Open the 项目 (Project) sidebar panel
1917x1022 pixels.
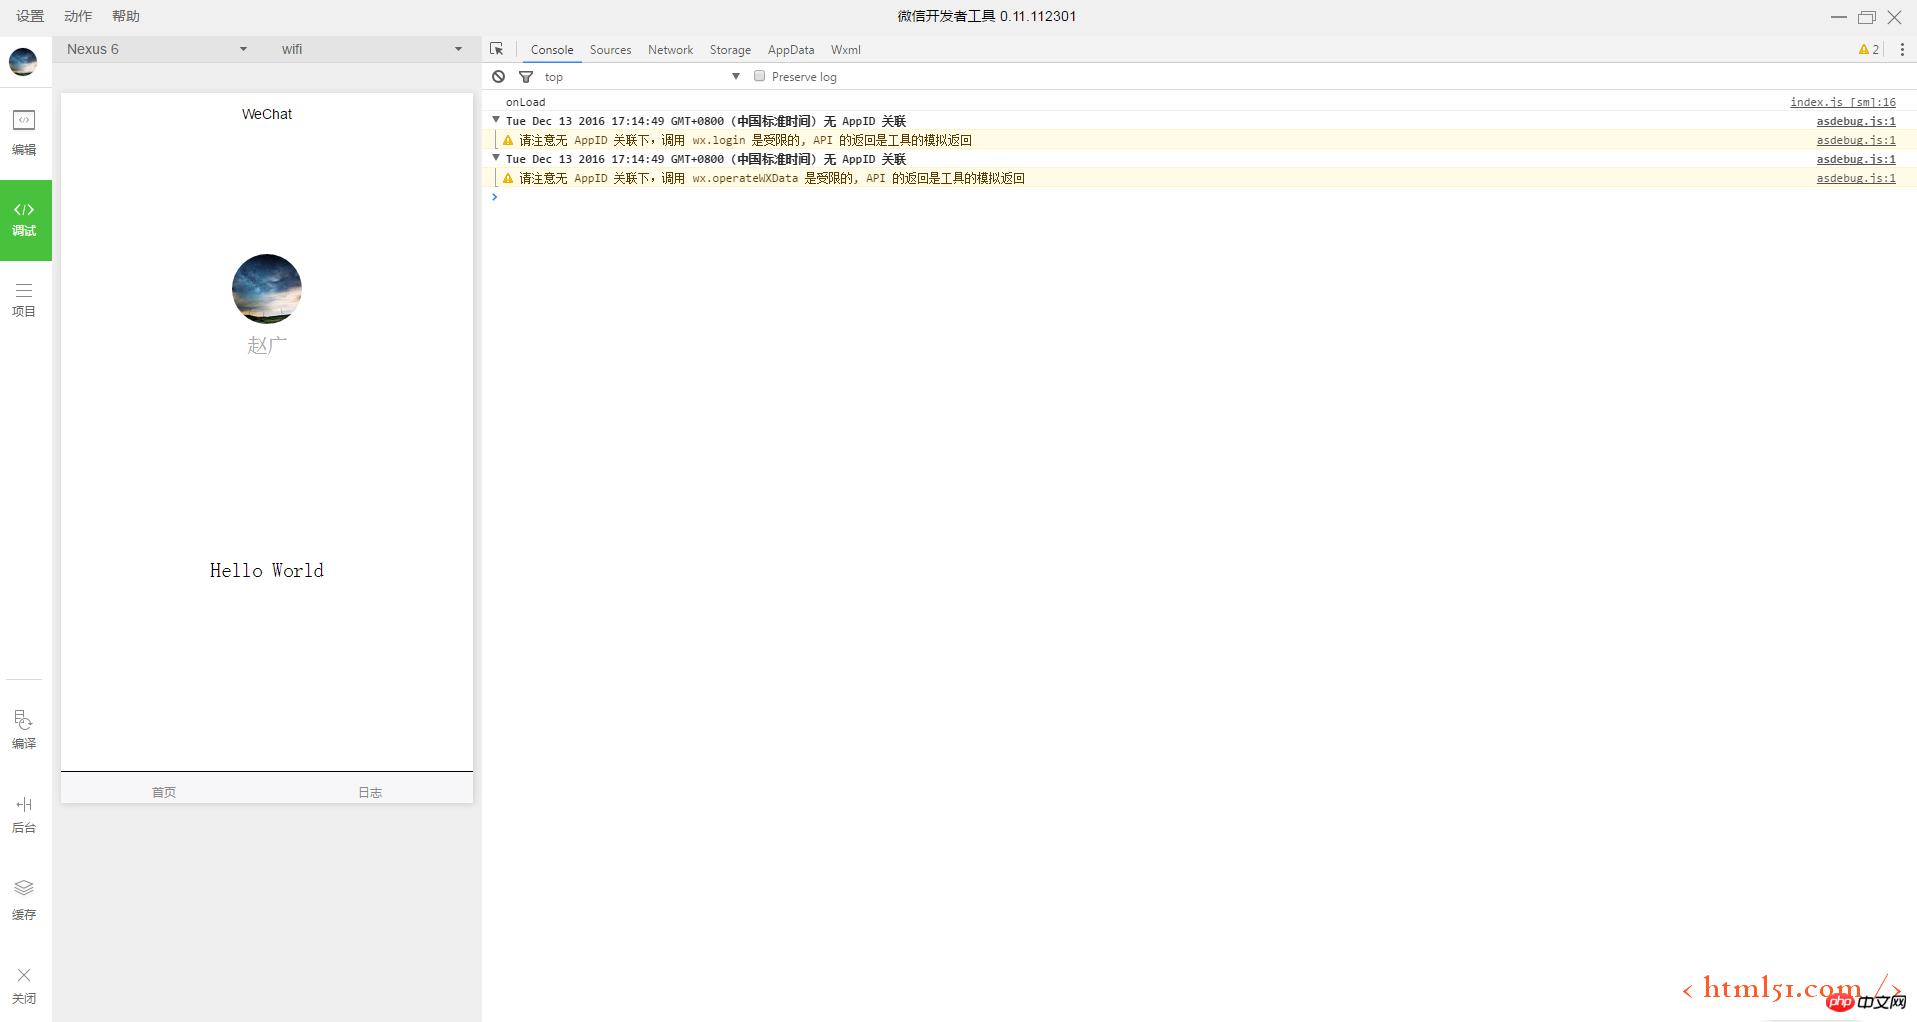coord(24,299)
